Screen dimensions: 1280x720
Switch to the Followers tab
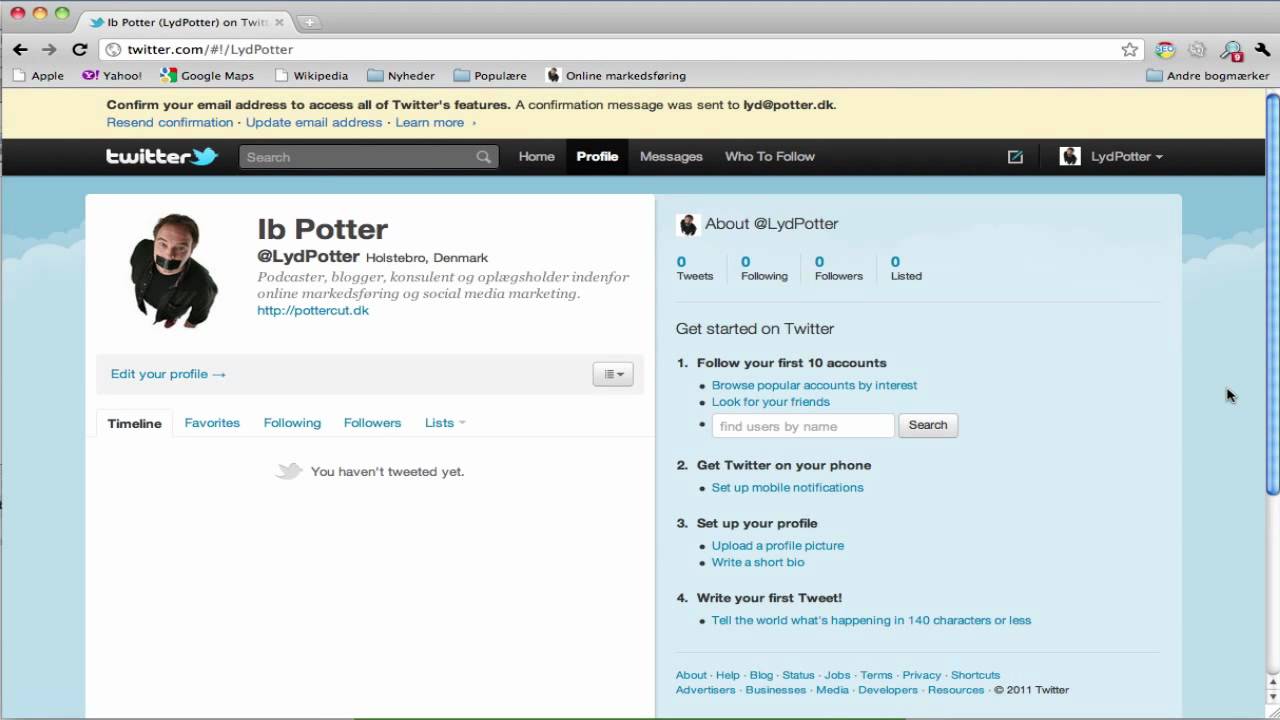pos(372,423)
